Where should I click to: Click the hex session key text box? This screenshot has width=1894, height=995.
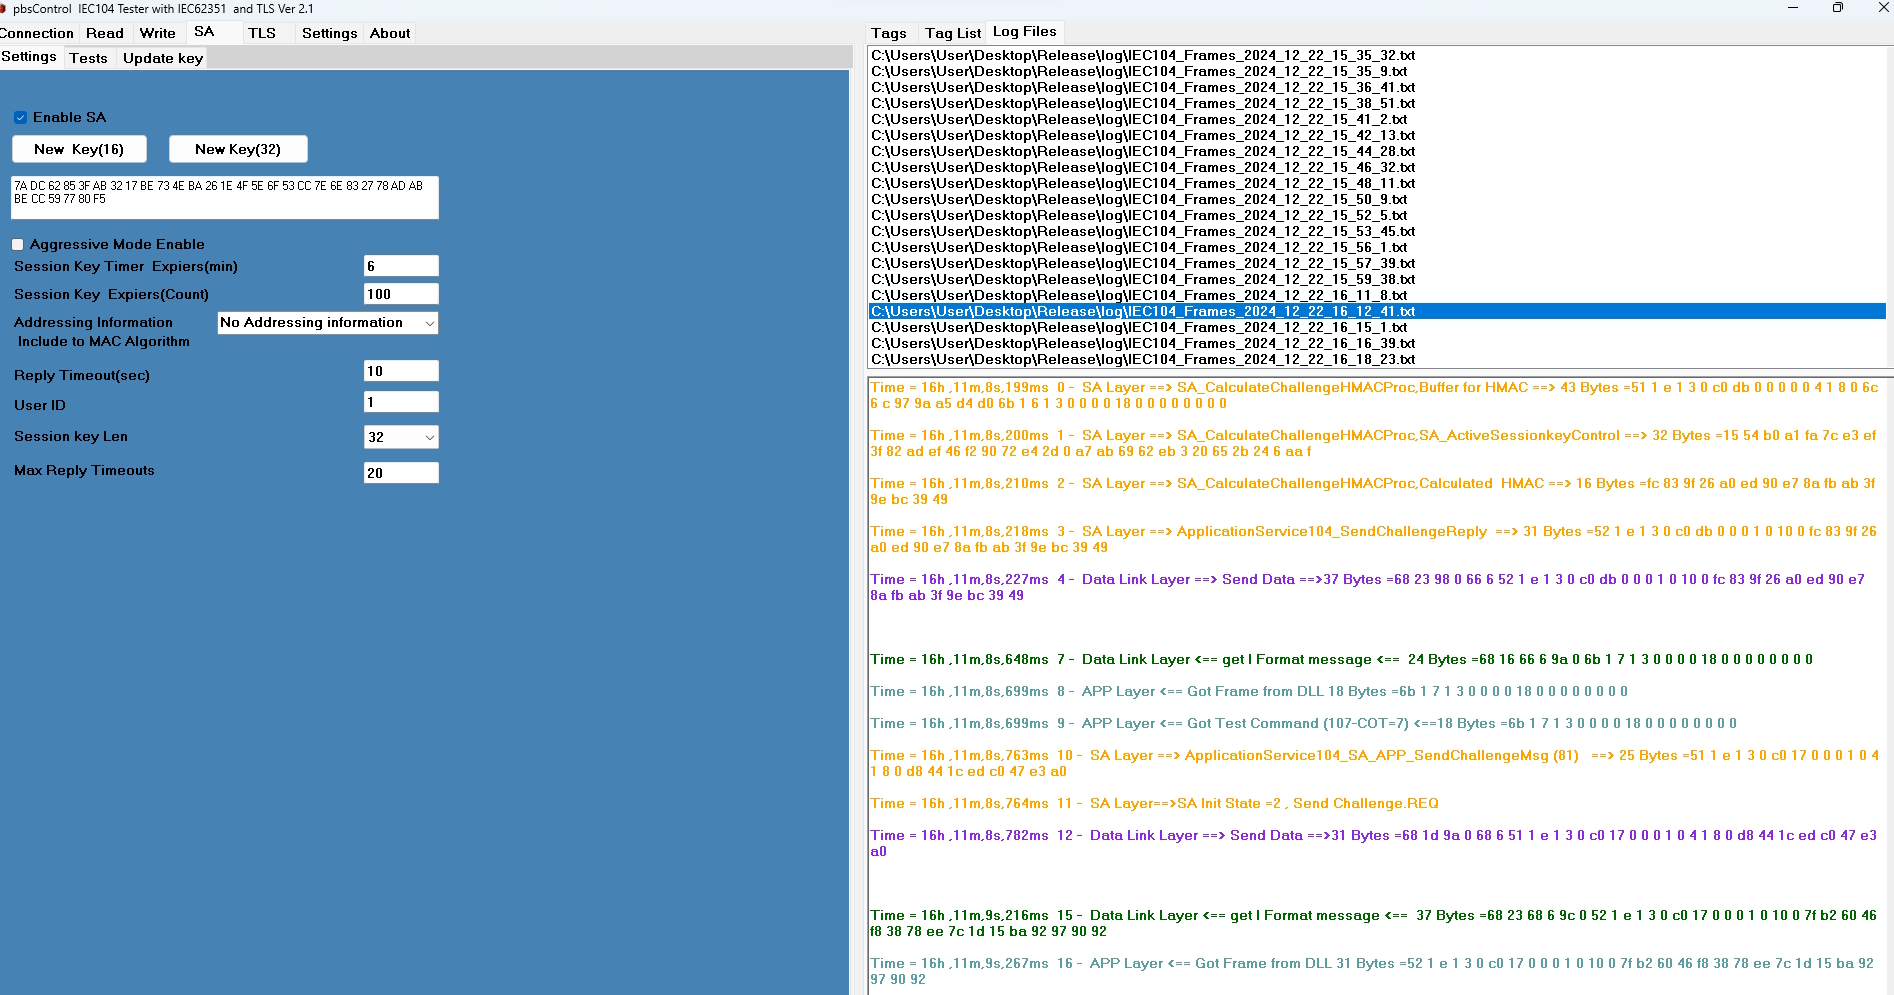(224, 197)
